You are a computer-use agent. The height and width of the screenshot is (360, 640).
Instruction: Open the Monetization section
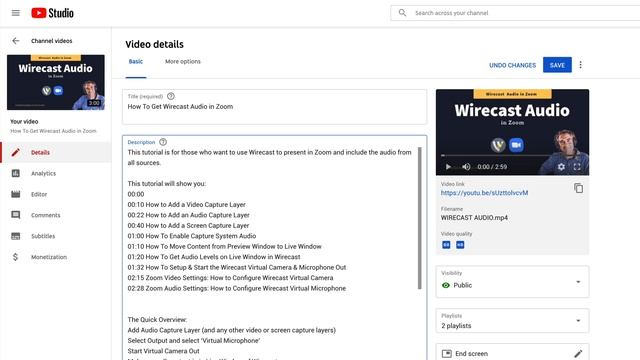[x=49, y=257]
